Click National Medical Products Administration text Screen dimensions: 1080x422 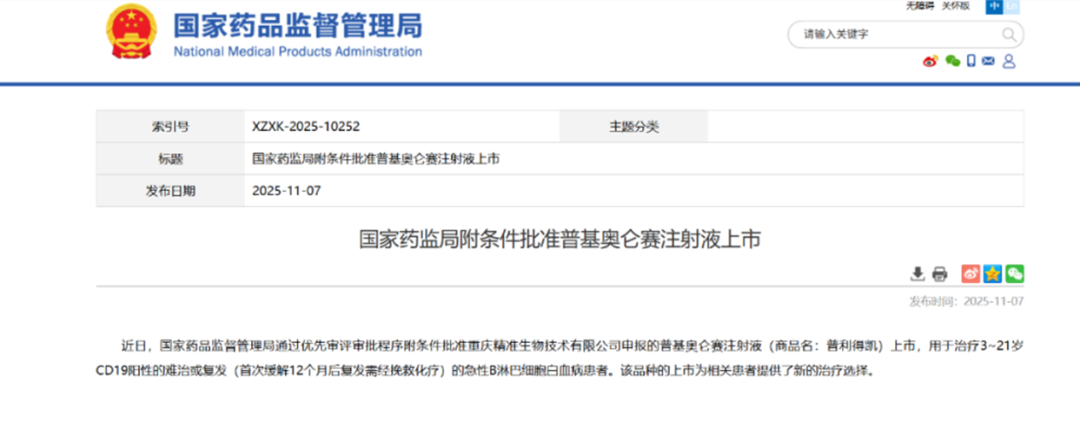[298, 52]
